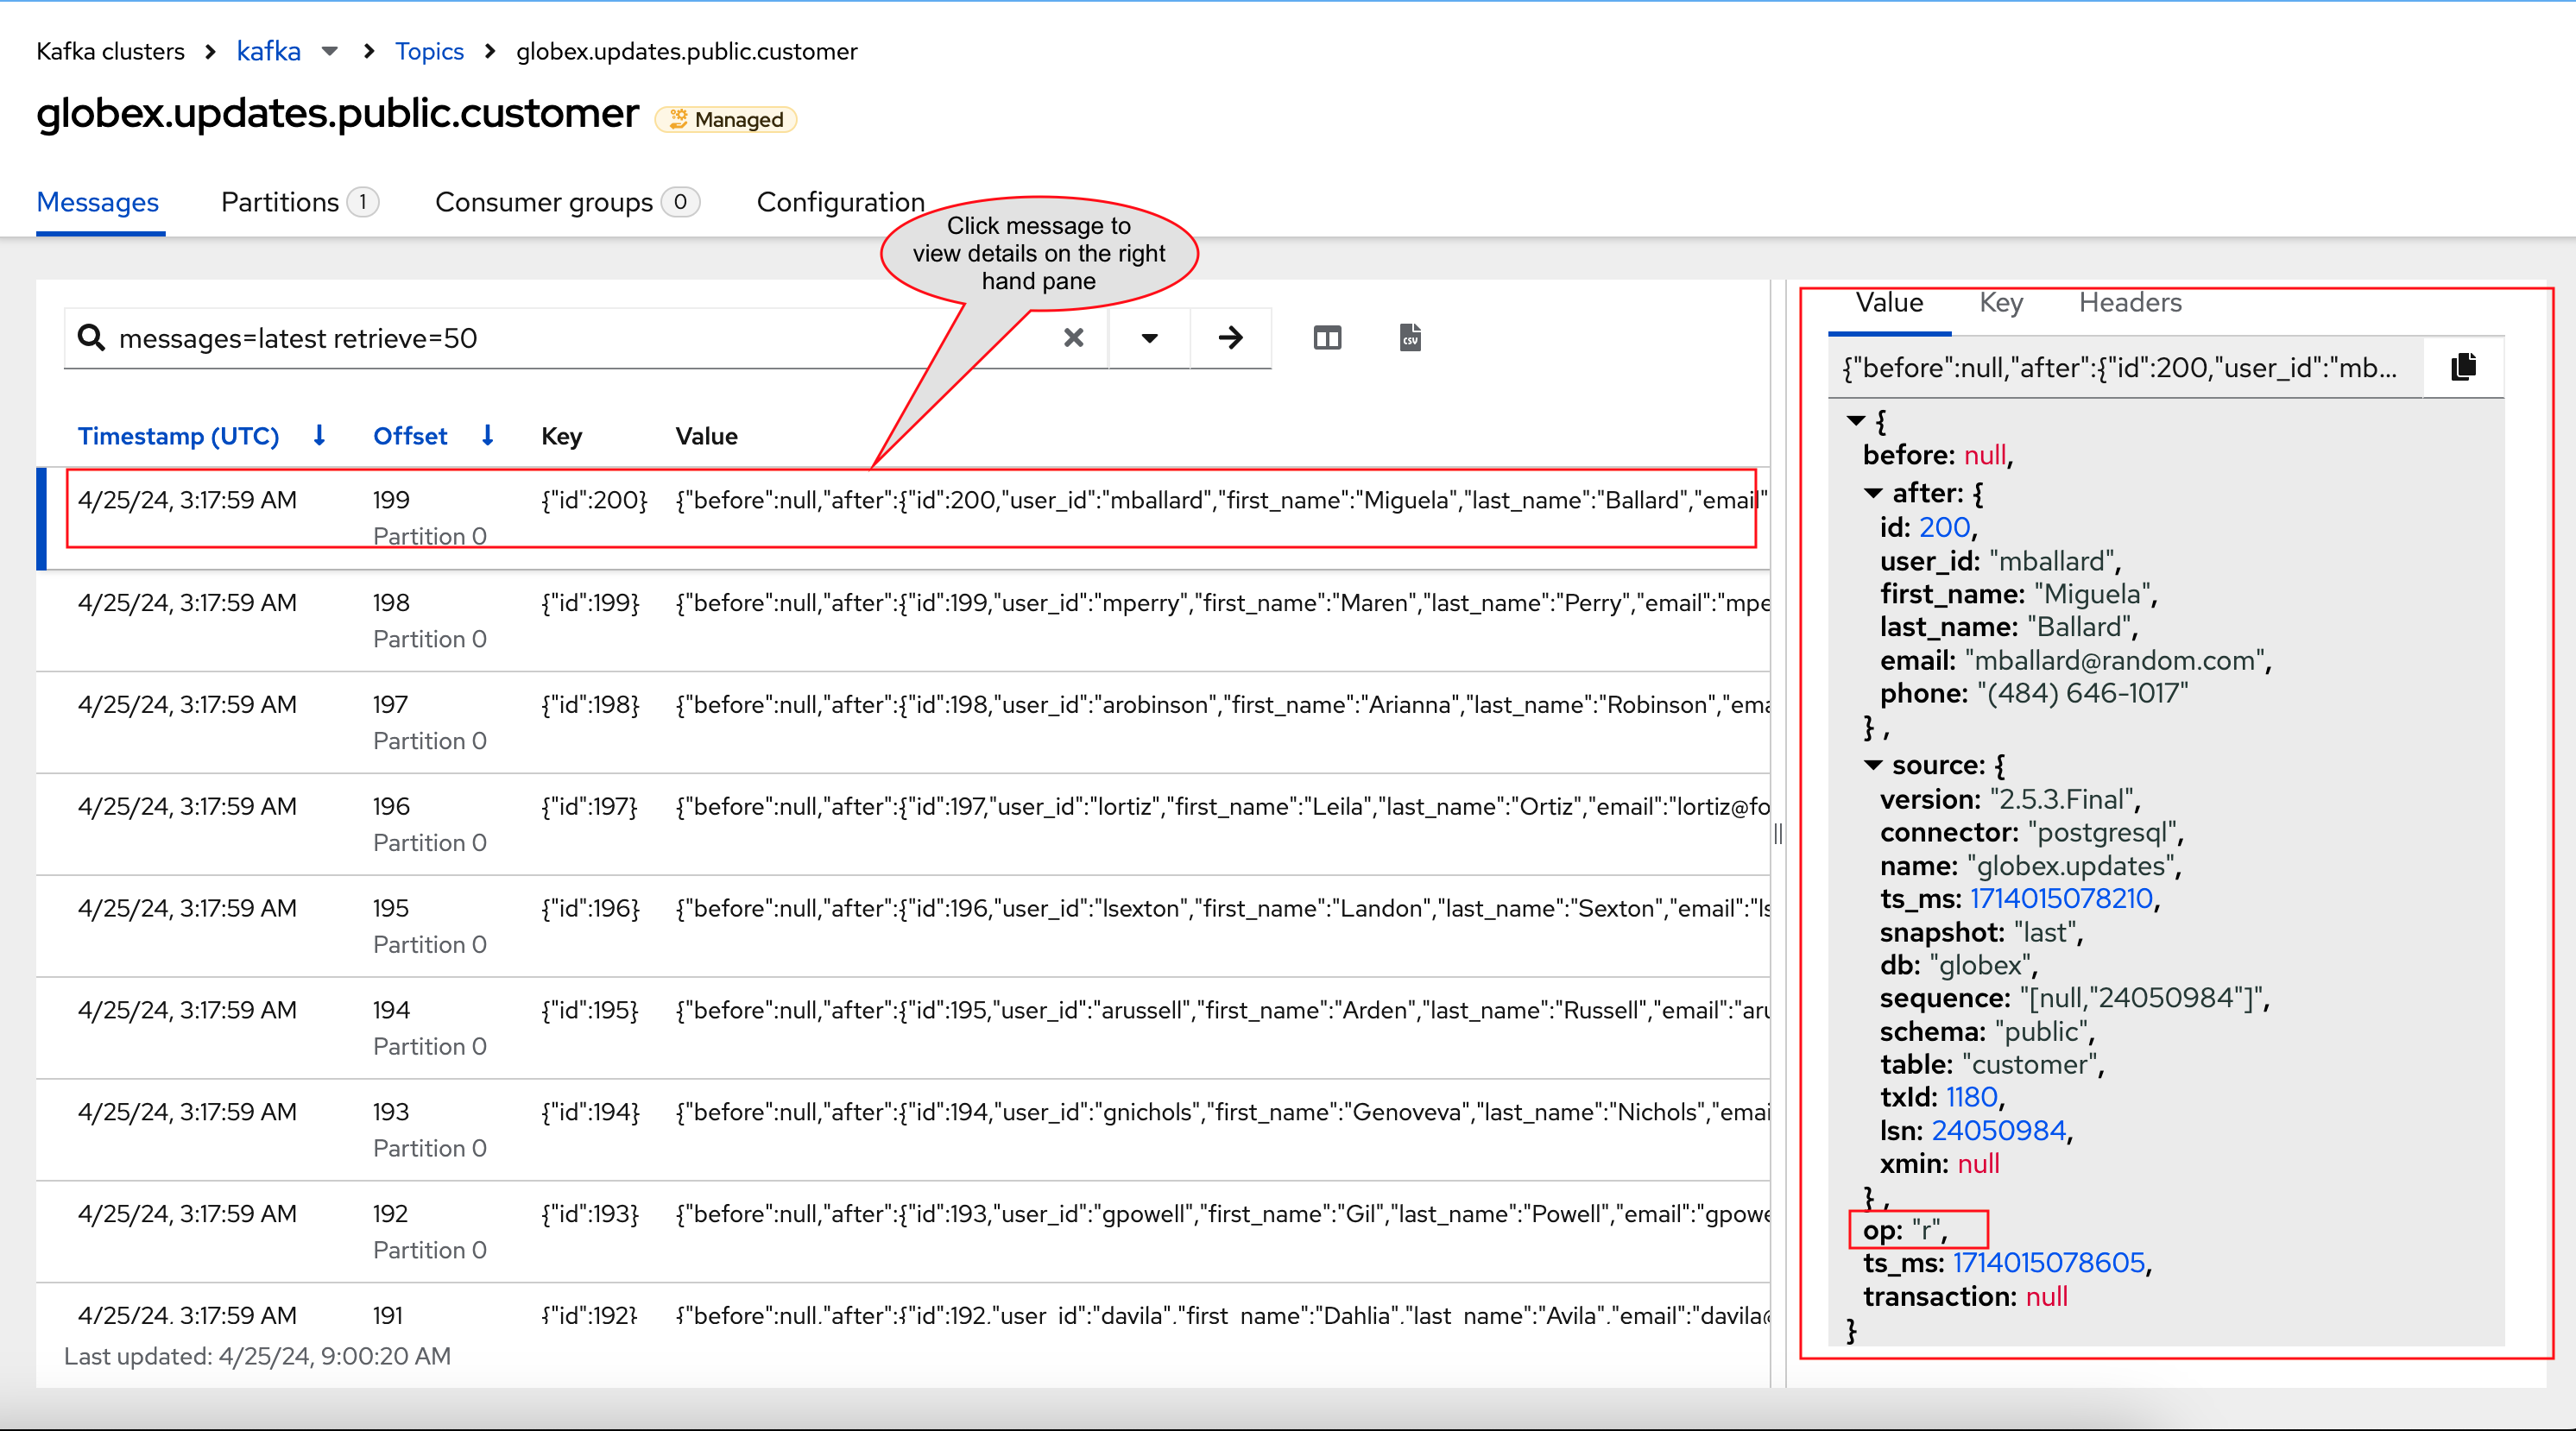This screenshot has width=2576, height=1431.
Task: Click the clear search icon (X button)
Action: pyautogui.click(x=1073, y=338)
